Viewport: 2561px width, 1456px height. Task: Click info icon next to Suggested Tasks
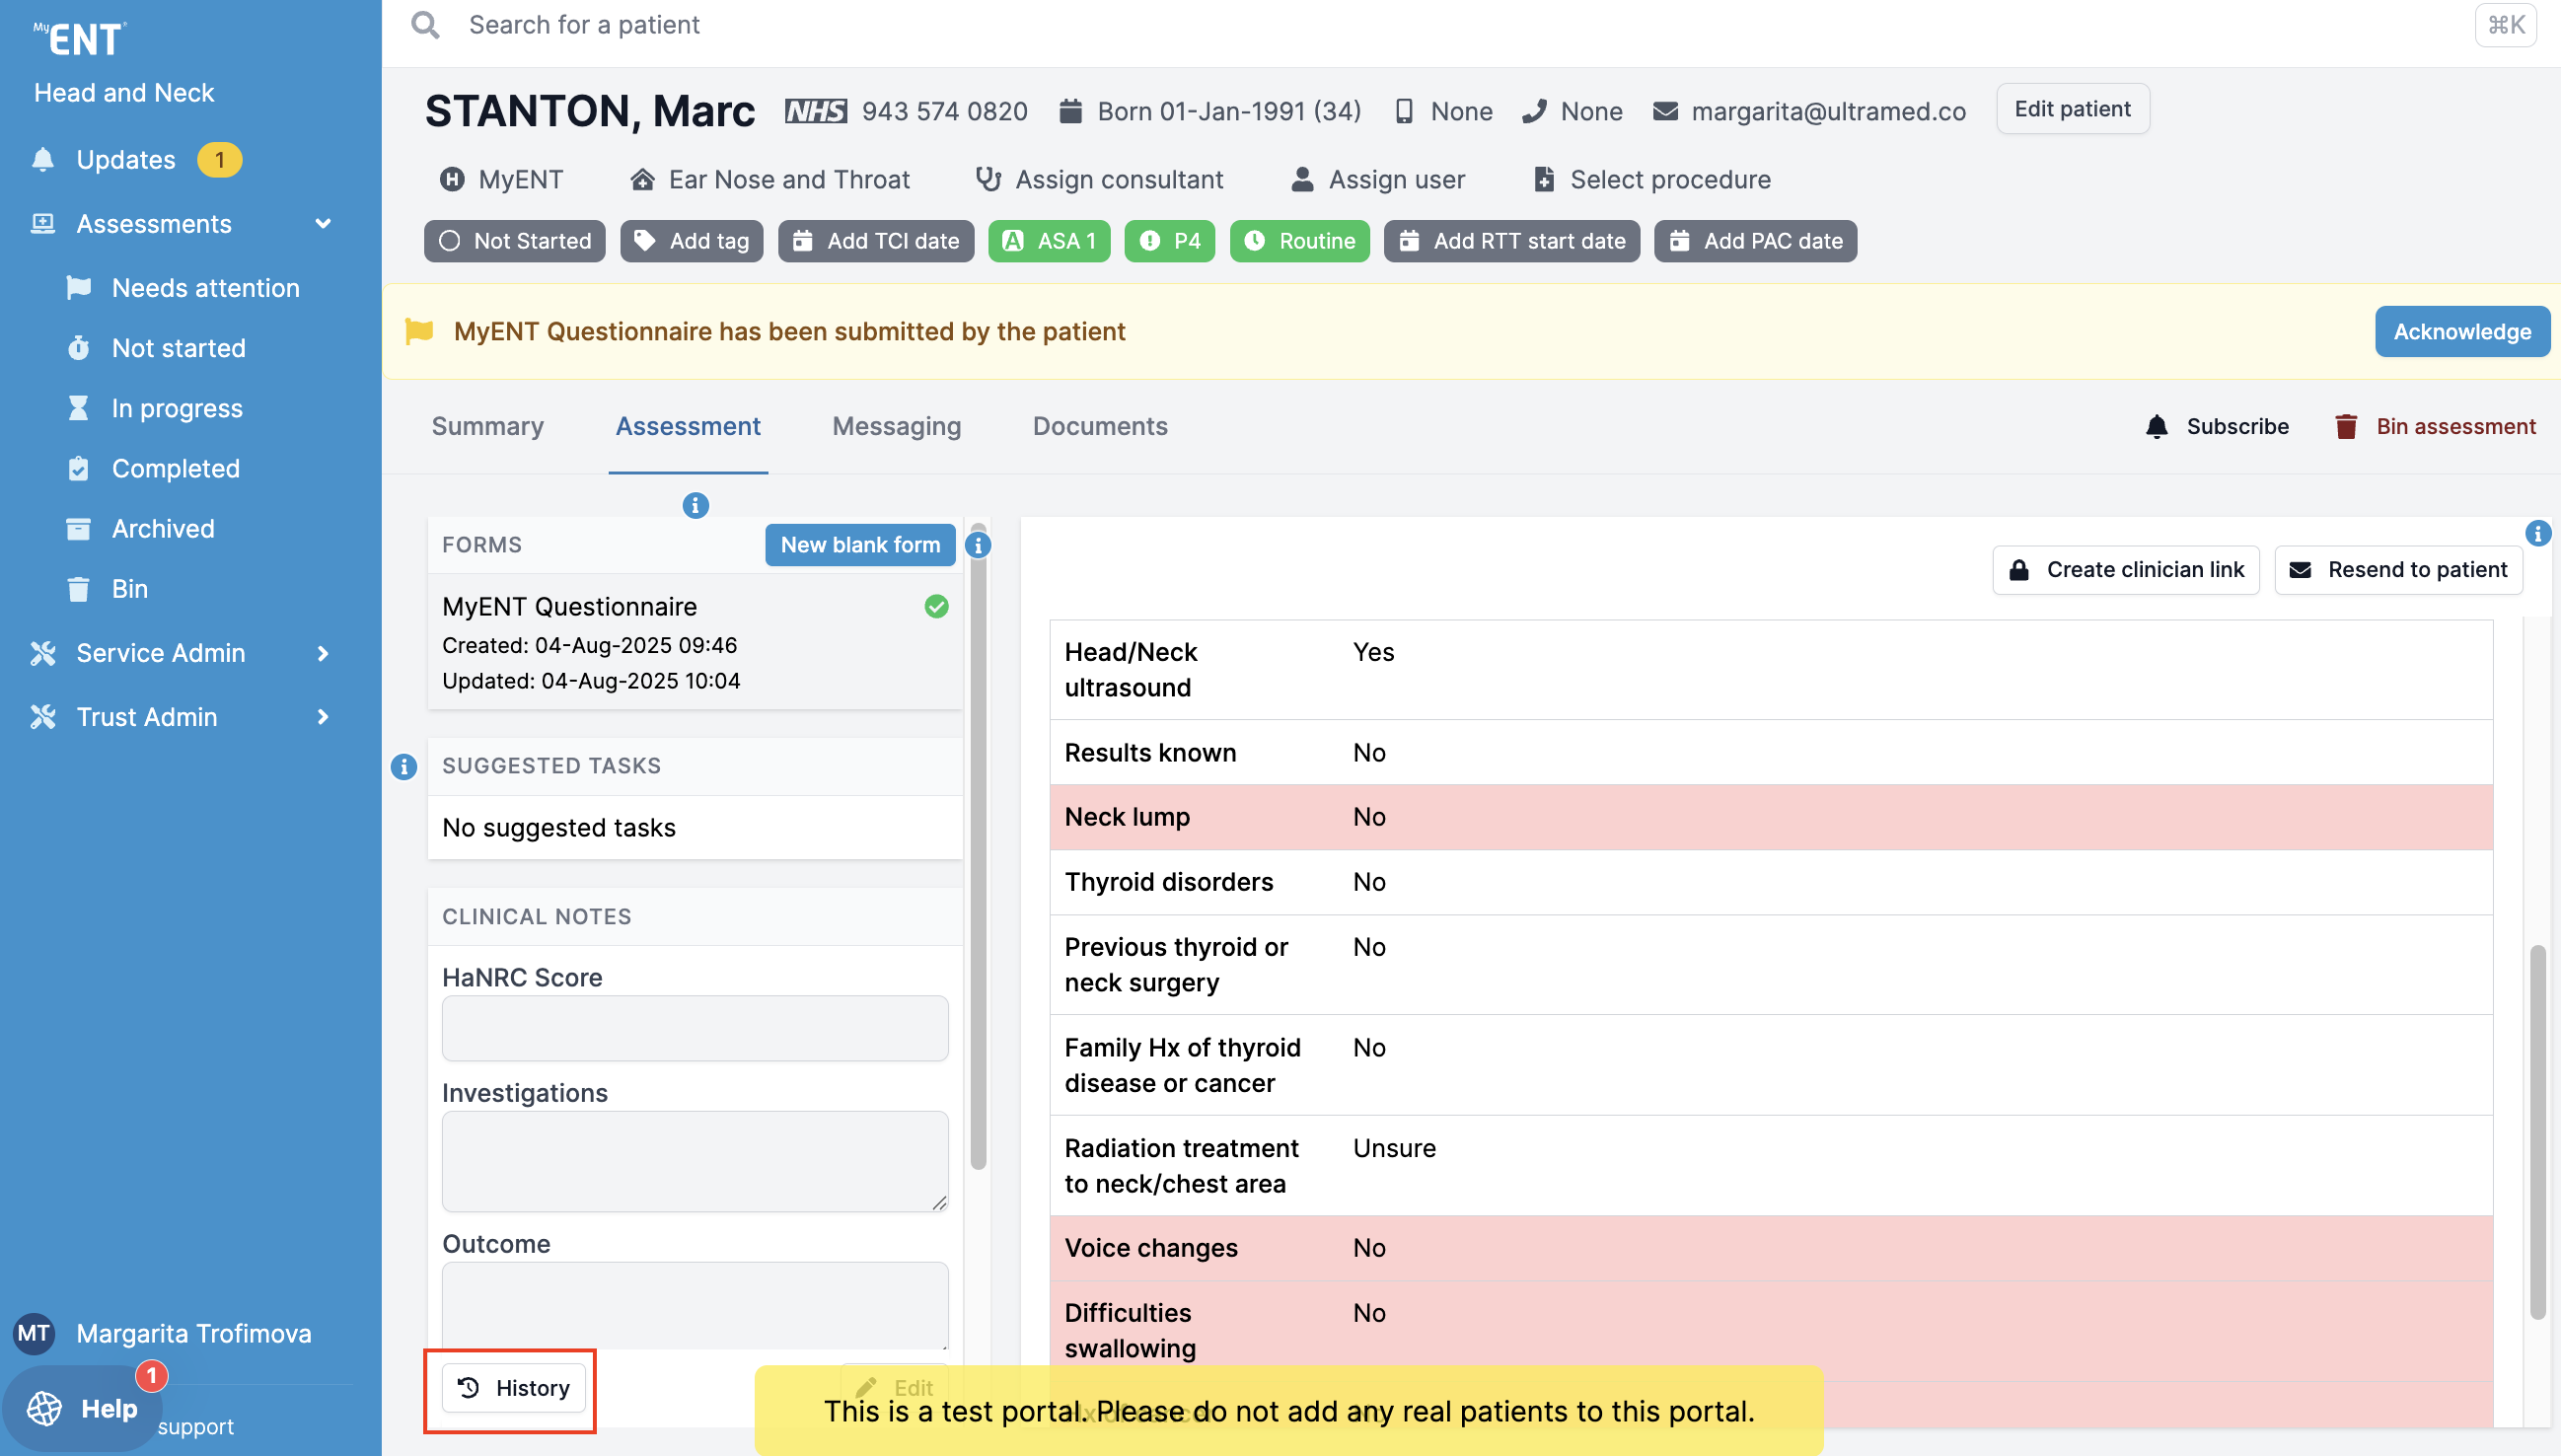(403, 766)
